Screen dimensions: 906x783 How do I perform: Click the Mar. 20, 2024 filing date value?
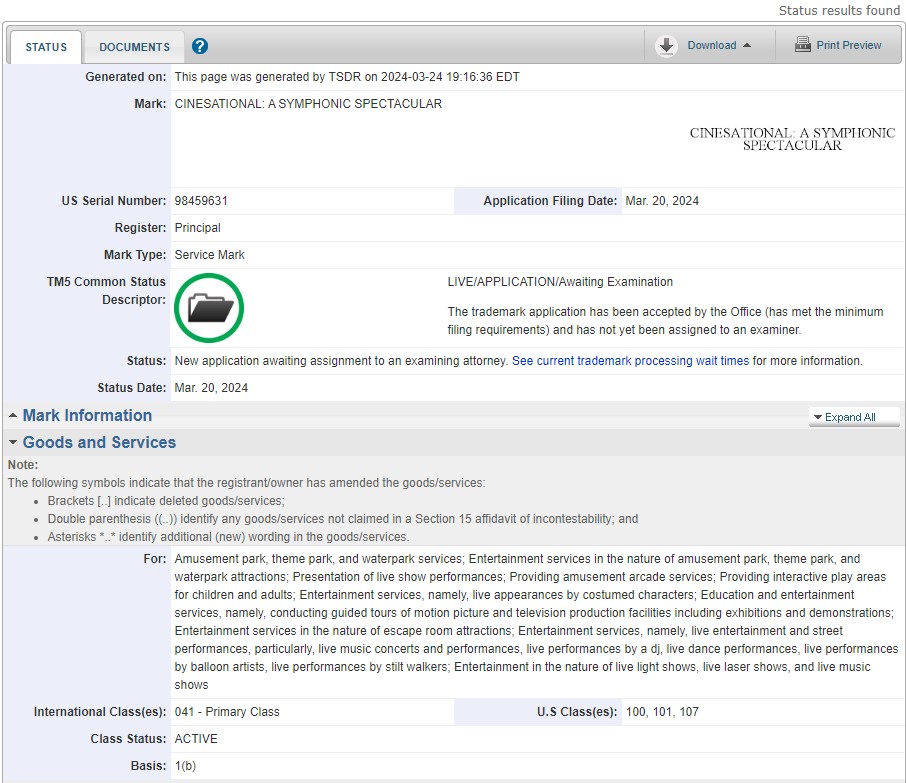click(x=662, y=201)
